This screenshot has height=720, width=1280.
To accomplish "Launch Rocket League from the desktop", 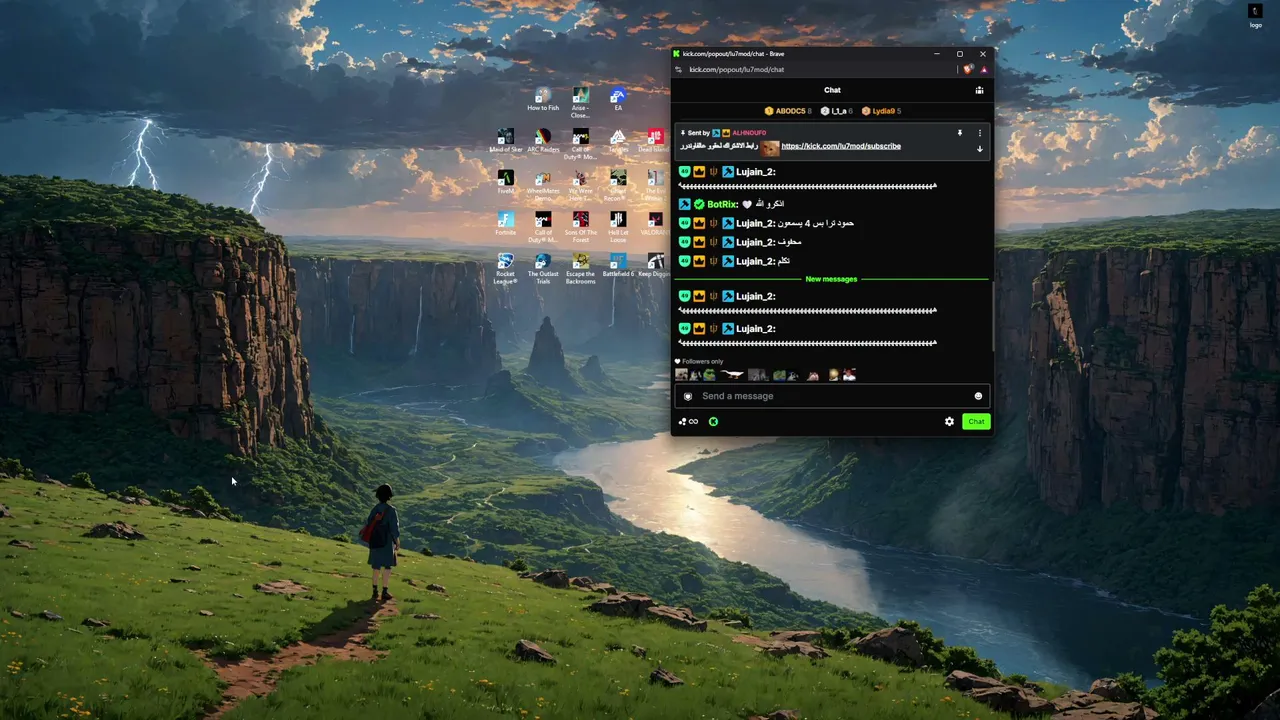I will [x=506, y=268].
